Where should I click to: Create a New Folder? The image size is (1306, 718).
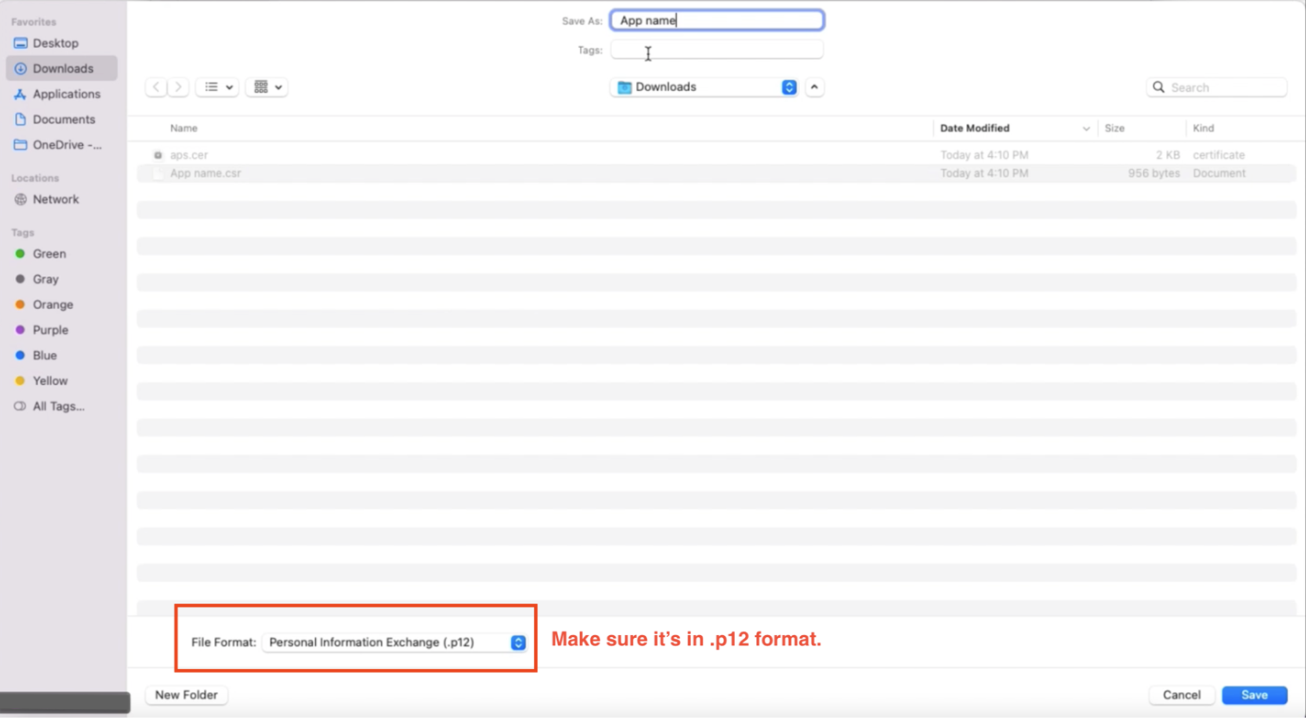pos(186,694)
